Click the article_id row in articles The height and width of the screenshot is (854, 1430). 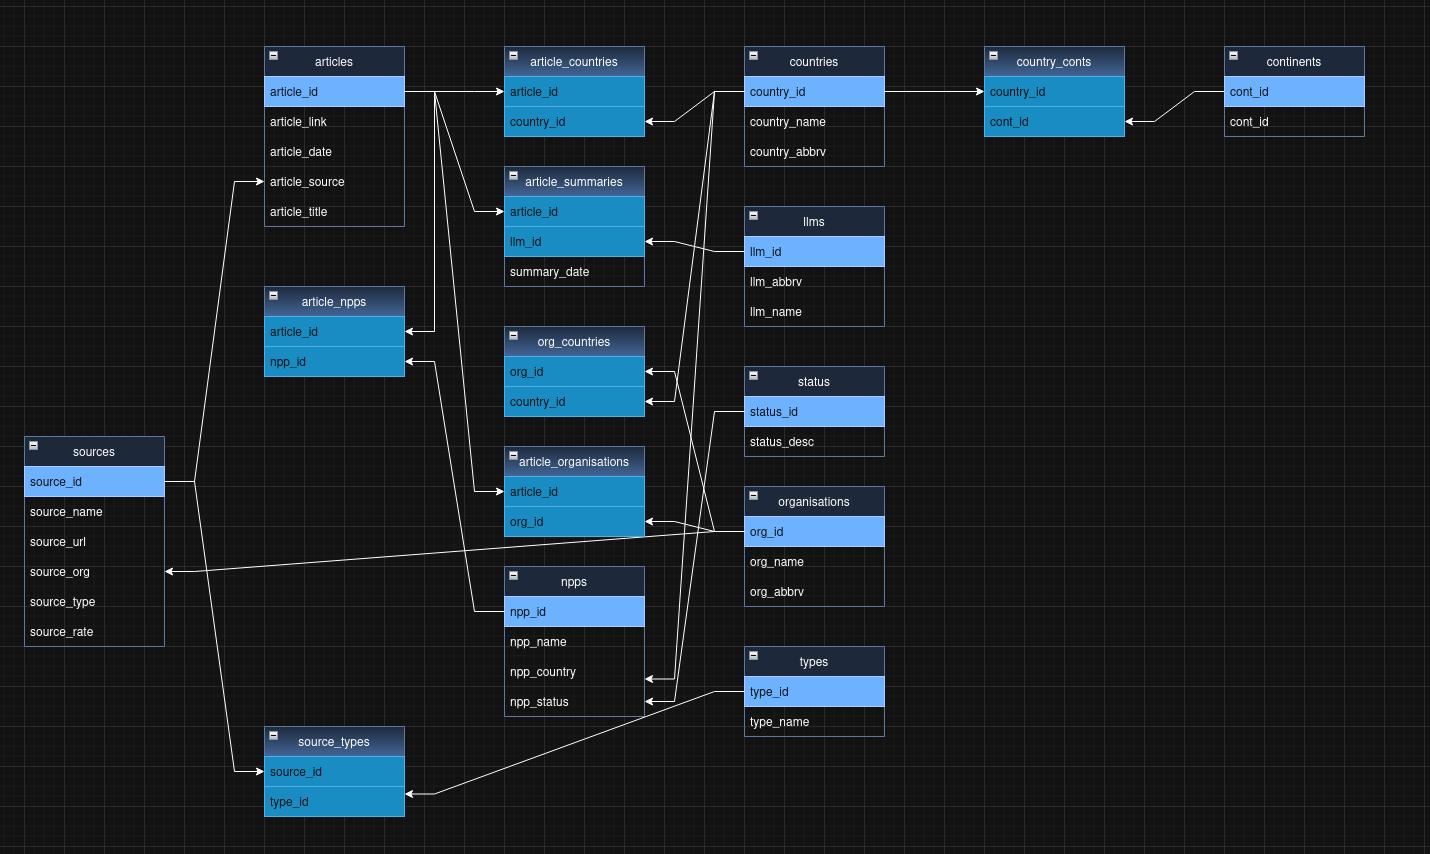(x=334, y=92)
